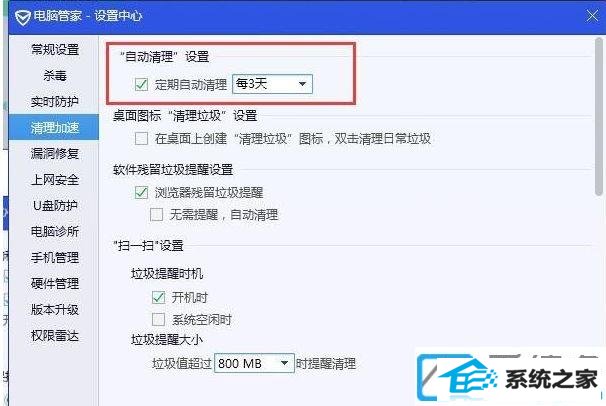This screenshot has width=606, height=406.
Task: Switch to 杀毒 settings
Action: coord(54,75)
